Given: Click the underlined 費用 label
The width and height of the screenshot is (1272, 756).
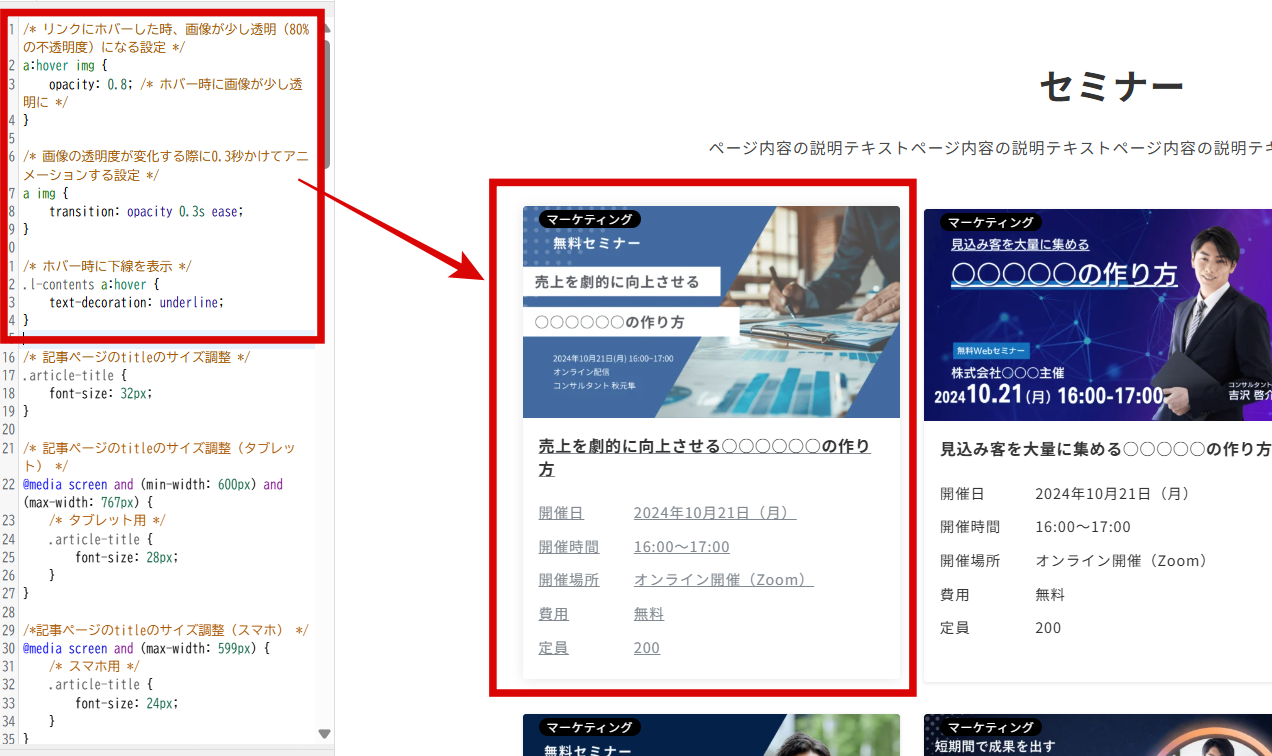Looking at the screenshot, I should 553,614.
